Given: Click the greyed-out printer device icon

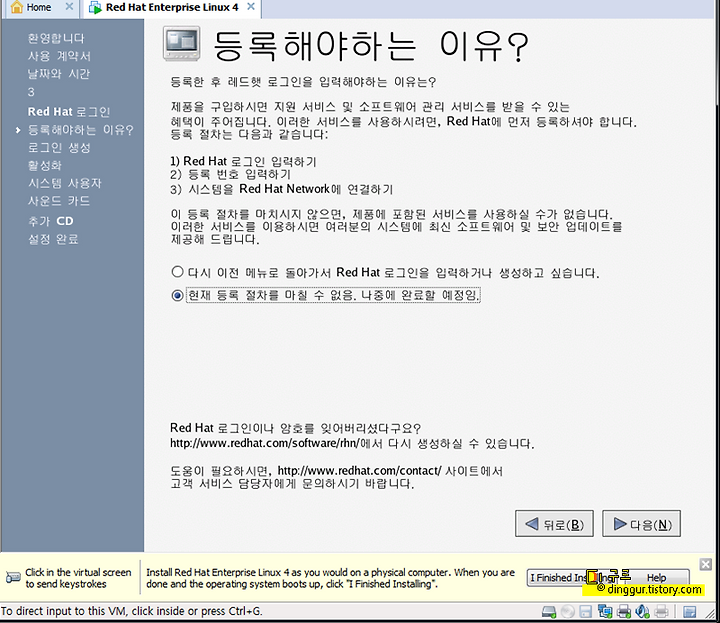Looking at the screenshot, I should pos(661,612).
